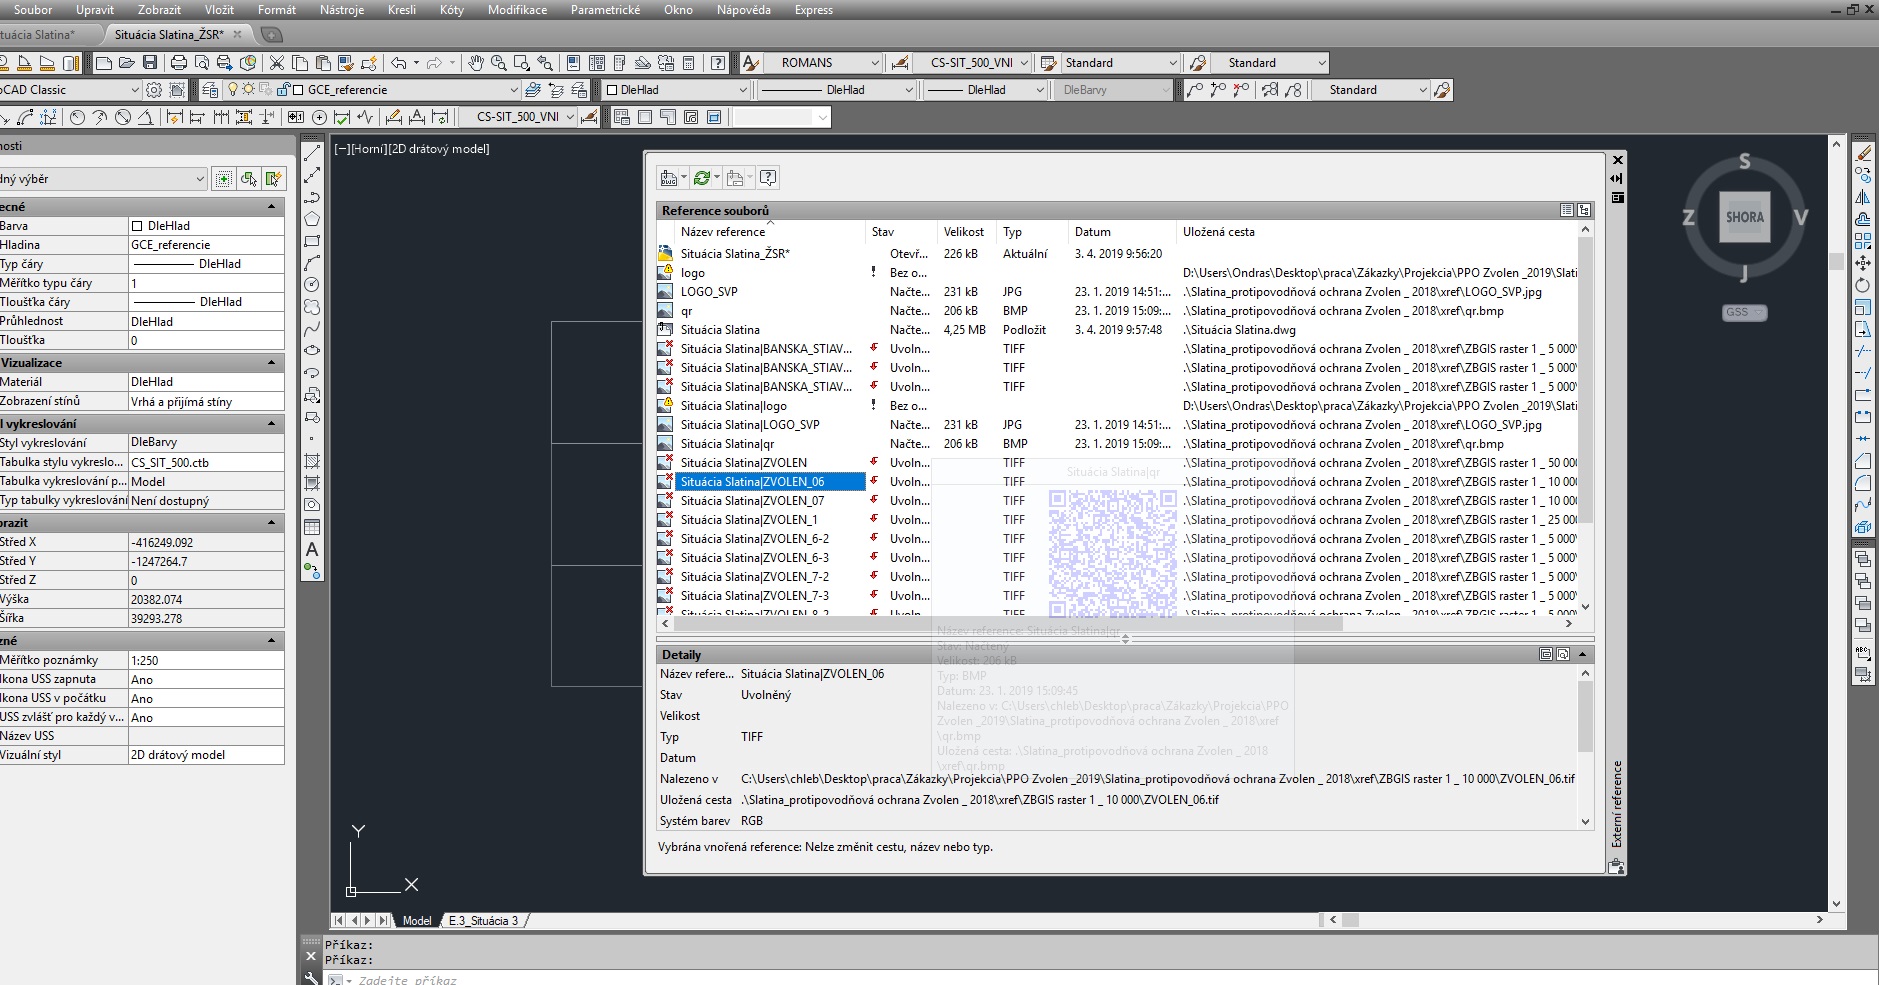
Task: Switch to the E.3_Situácia 3 layout tab
Action: click(x=483, y=920)
